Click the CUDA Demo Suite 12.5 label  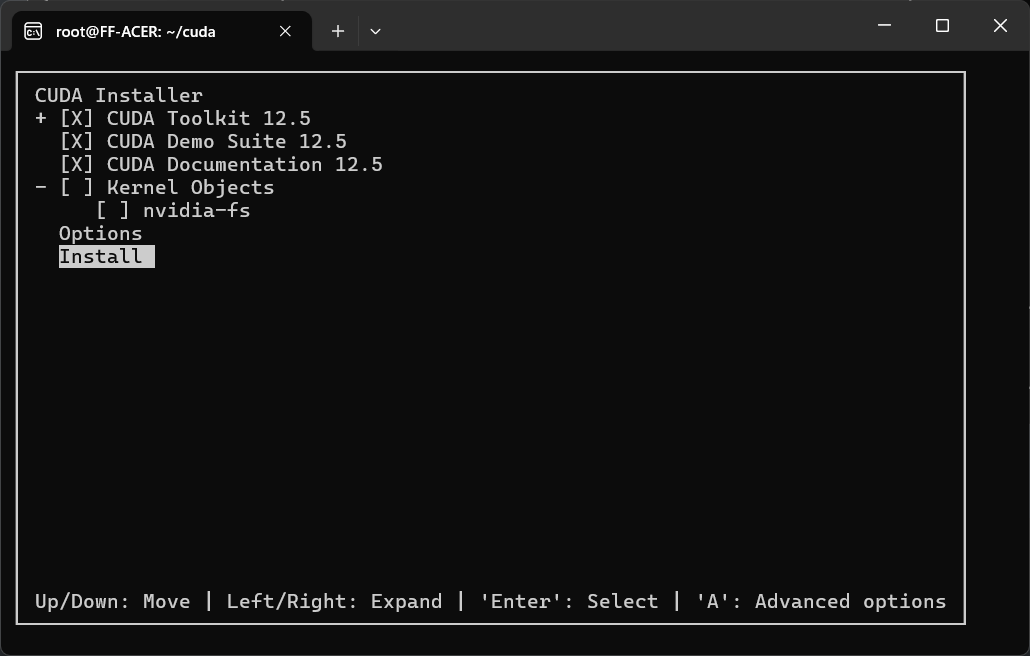227,141
